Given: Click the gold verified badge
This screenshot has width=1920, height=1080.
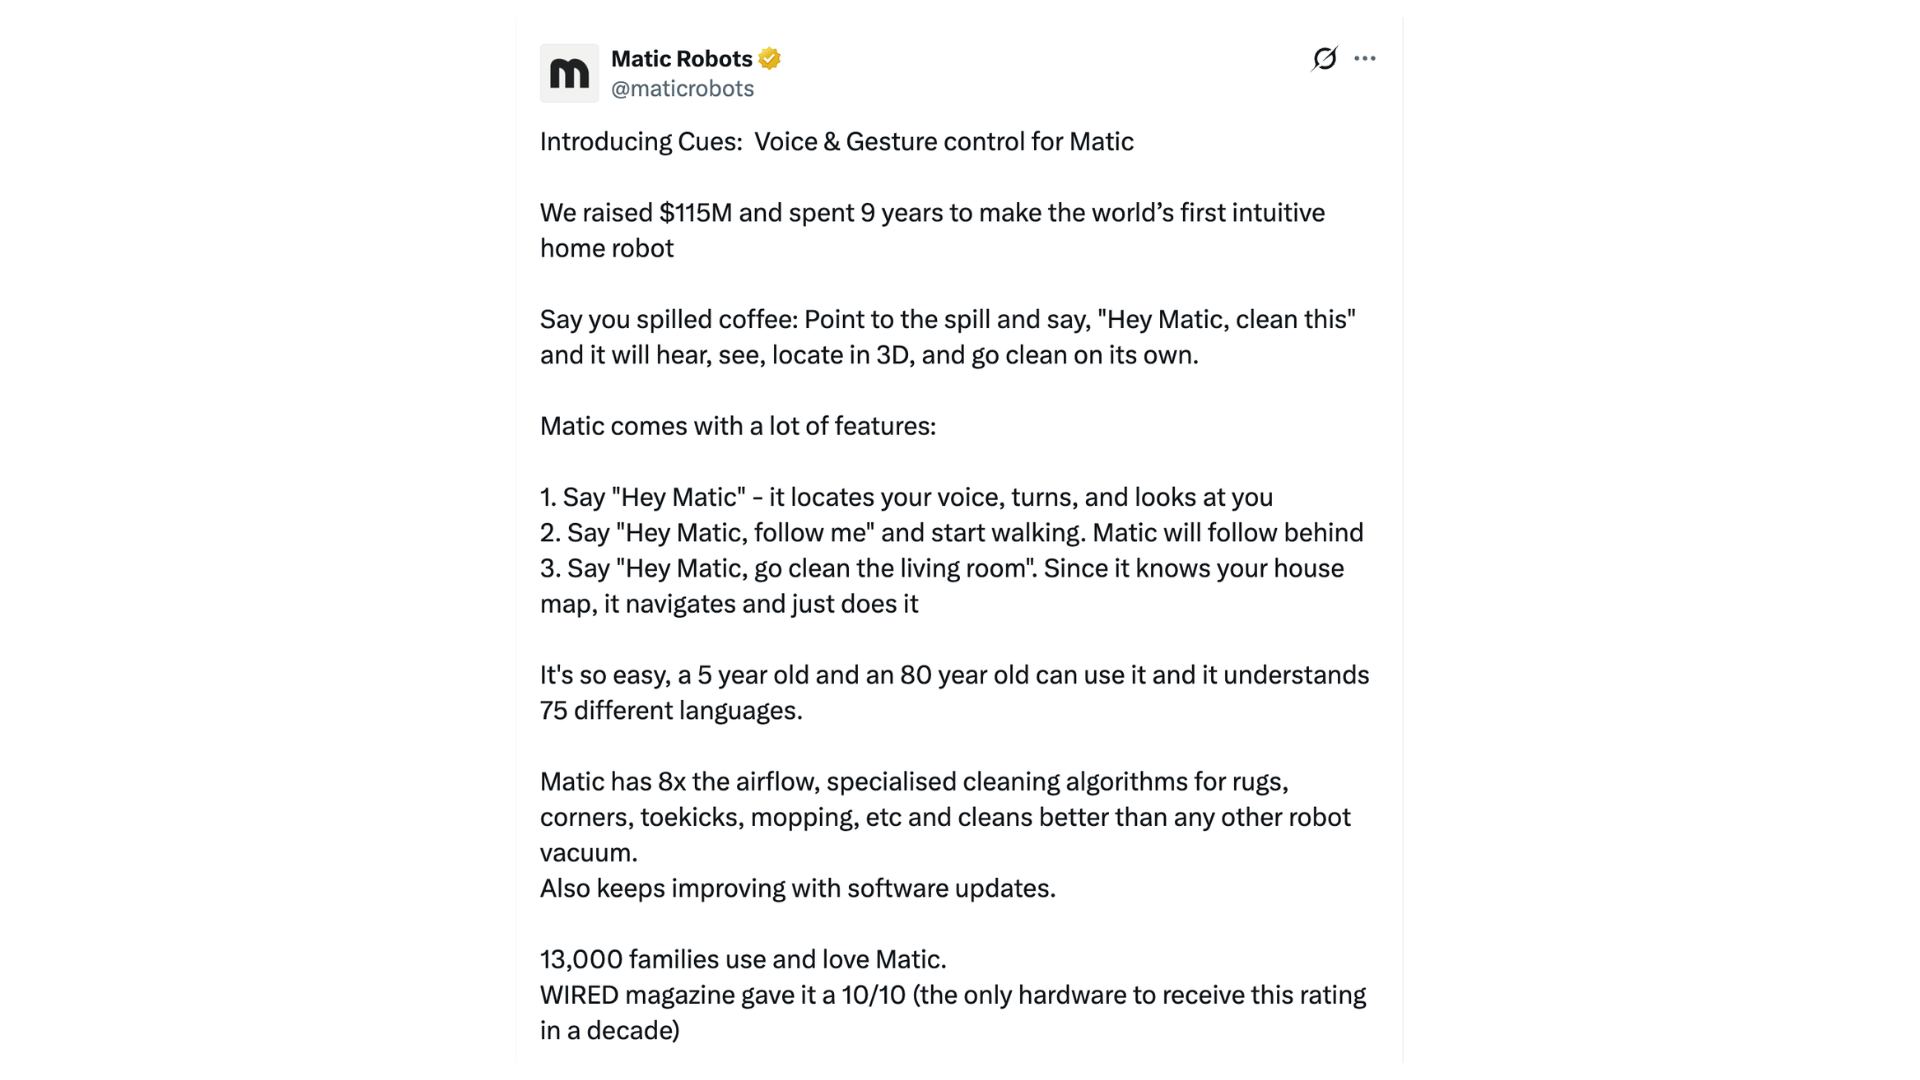Looking at the screenshot, I should point(769,59).
